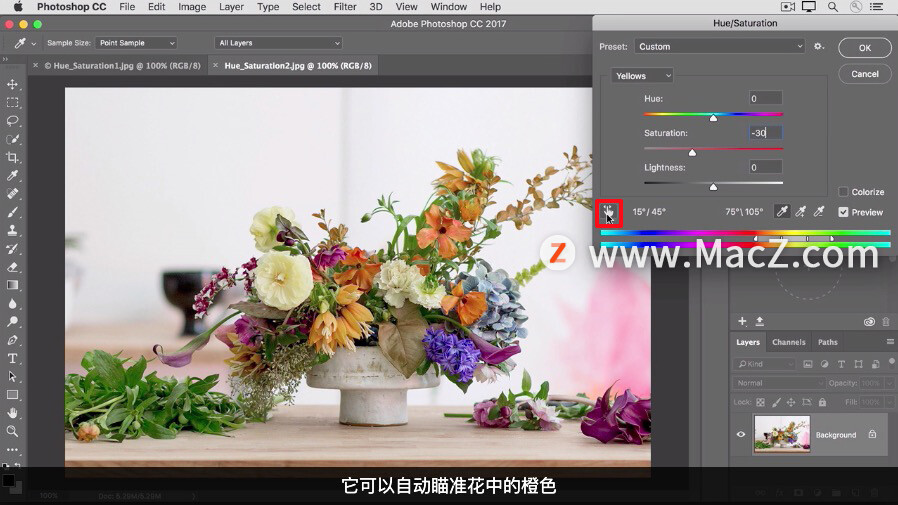Select the History Brush tool

[x=12, y=248]
